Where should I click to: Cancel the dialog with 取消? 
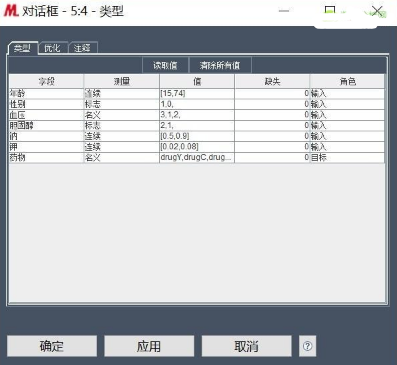pos(246,346)
